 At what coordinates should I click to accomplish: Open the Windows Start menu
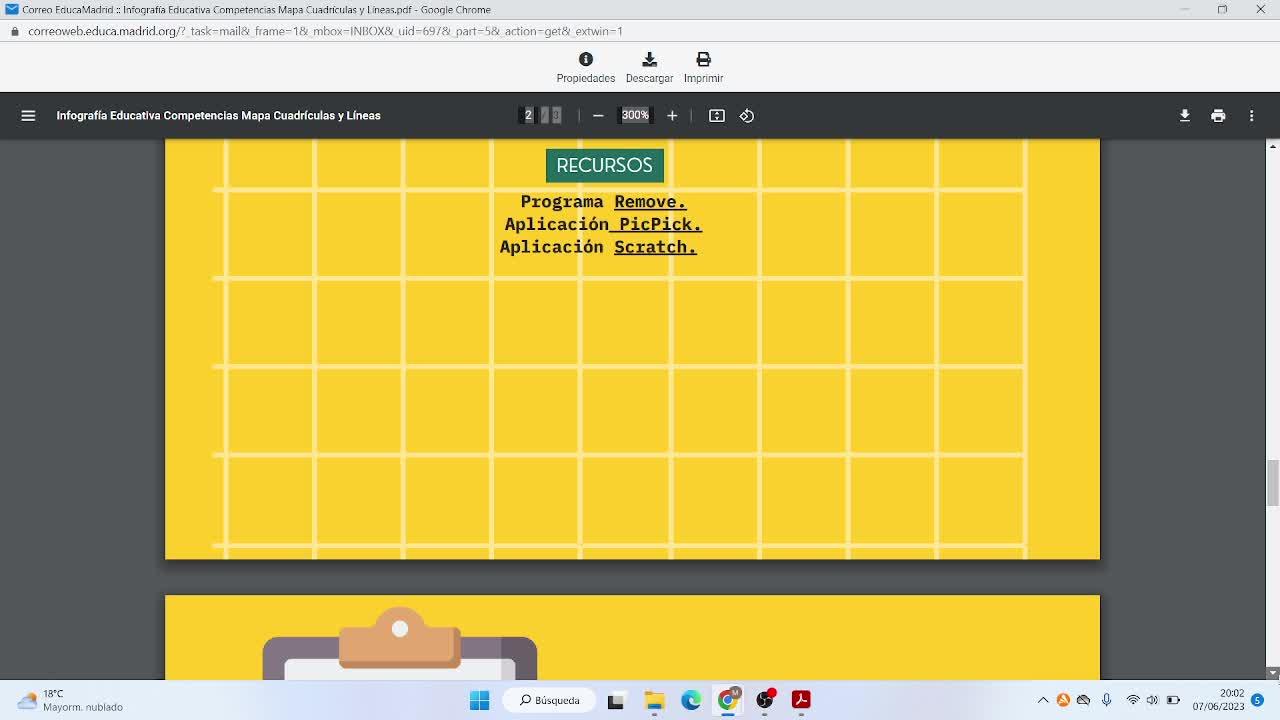pyautogui.click(x=480, y=700)
